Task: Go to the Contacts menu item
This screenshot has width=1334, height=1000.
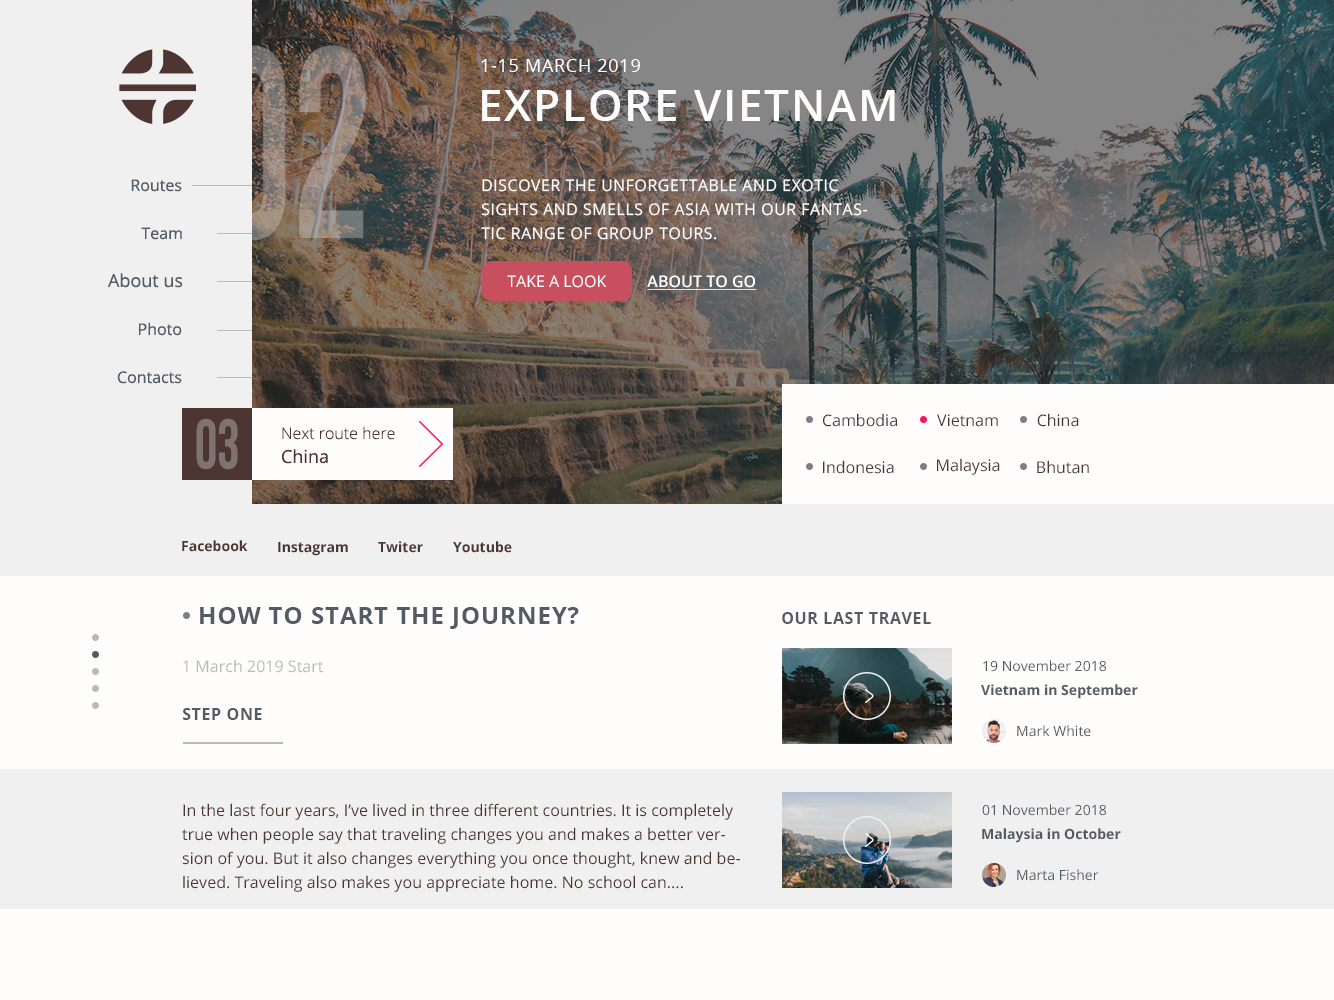Action: click(x=149, y=377)
